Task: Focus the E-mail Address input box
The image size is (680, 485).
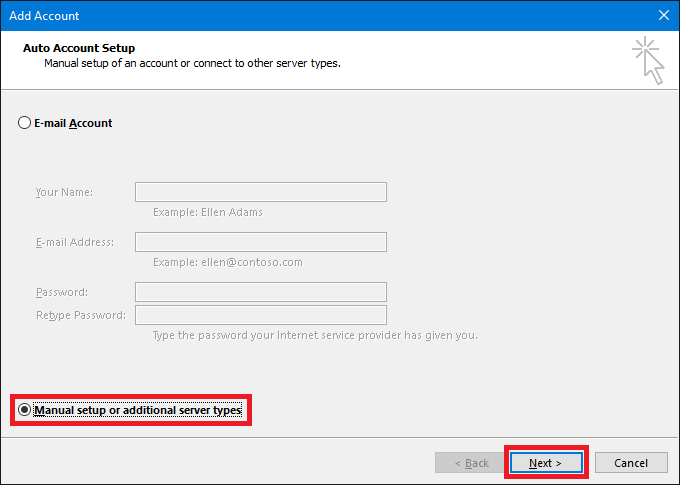Action: pyautogui.click(x=260, y=242)
